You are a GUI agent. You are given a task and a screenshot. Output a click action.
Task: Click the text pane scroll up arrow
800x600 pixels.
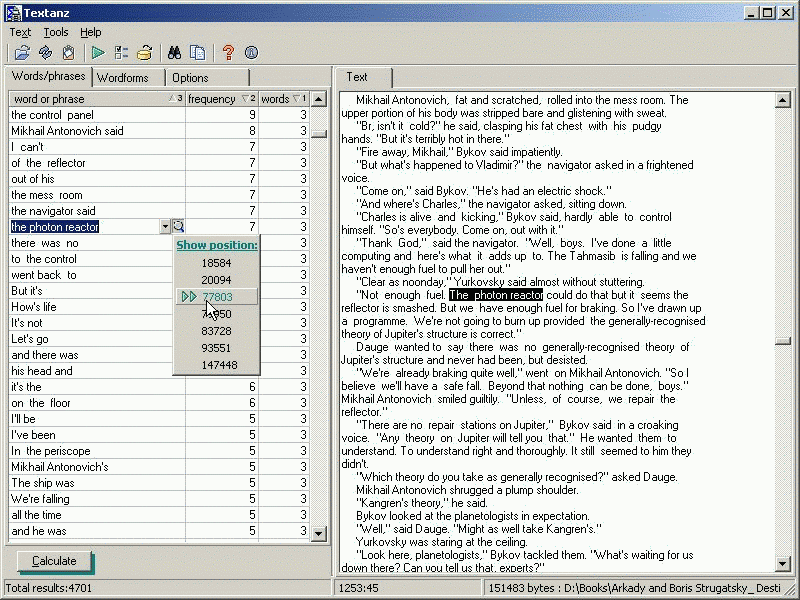[x=783, y=100]
